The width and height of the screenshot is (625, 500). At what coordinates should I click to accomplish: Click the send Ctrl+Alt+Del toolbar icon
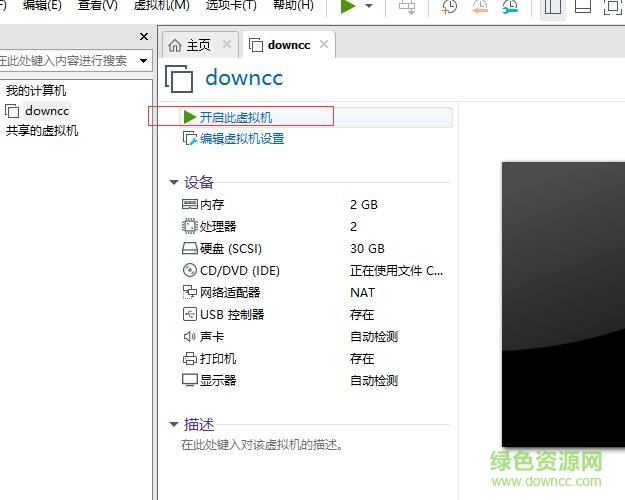(407, 7)
